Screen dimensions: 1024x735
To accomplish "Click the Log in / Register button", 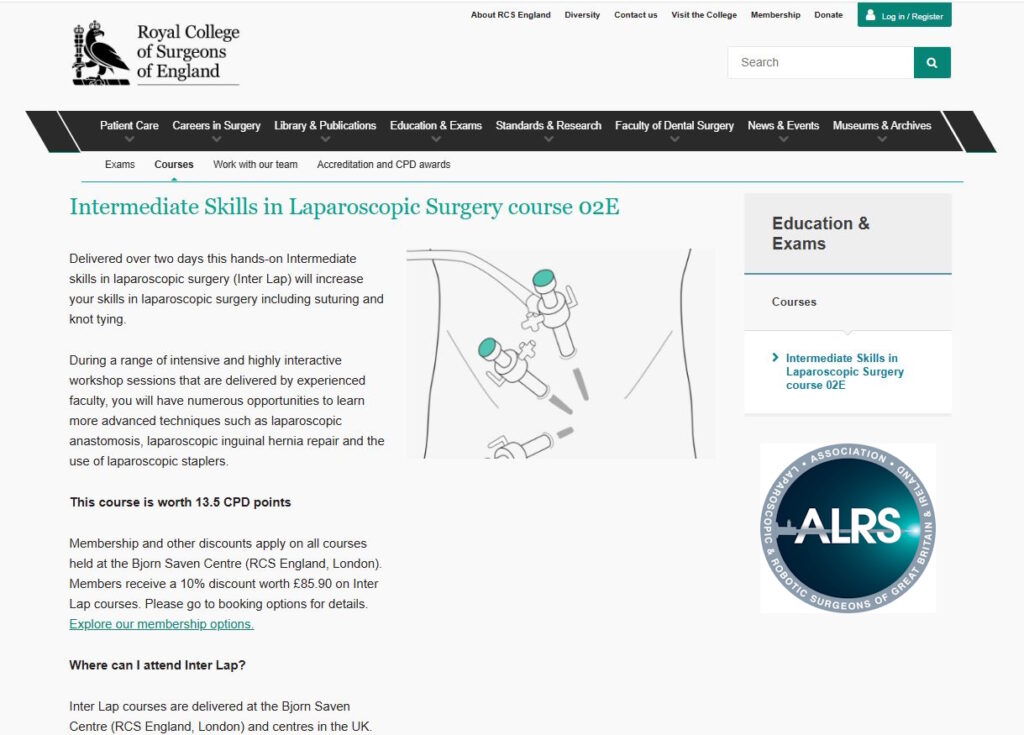I will tap(904, 16).
